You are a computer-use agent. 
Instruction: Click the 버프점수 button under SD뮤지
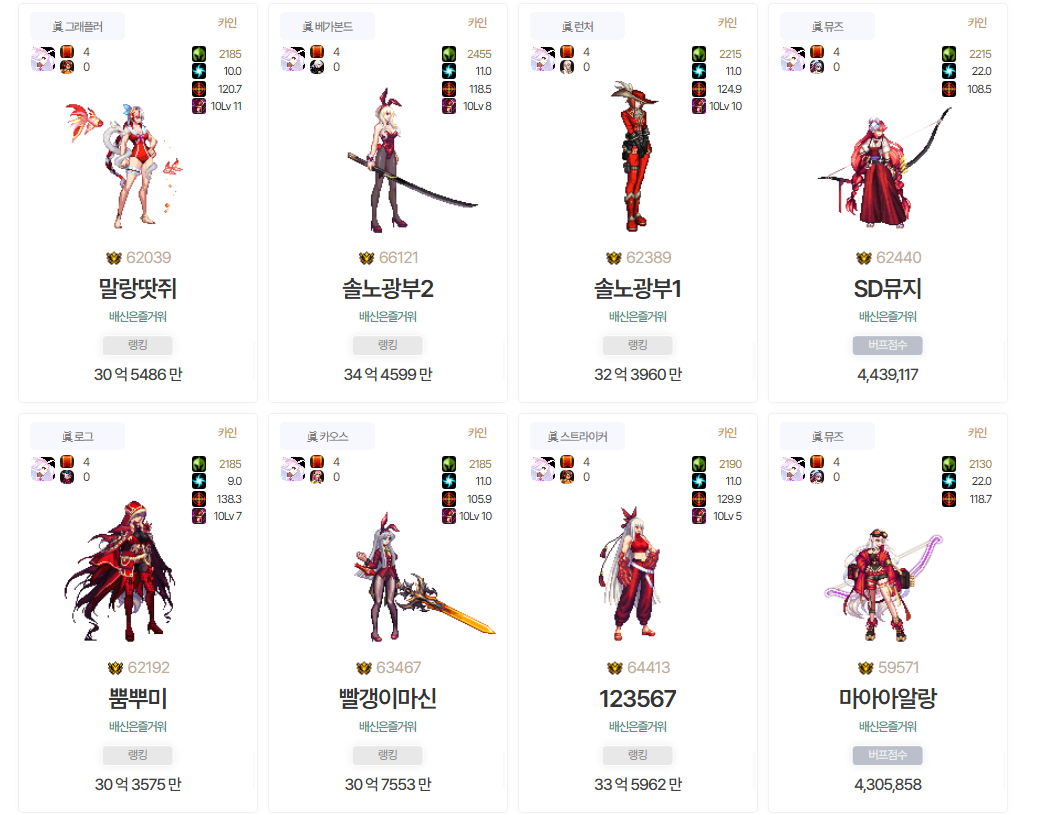click(x=888, y=345)
